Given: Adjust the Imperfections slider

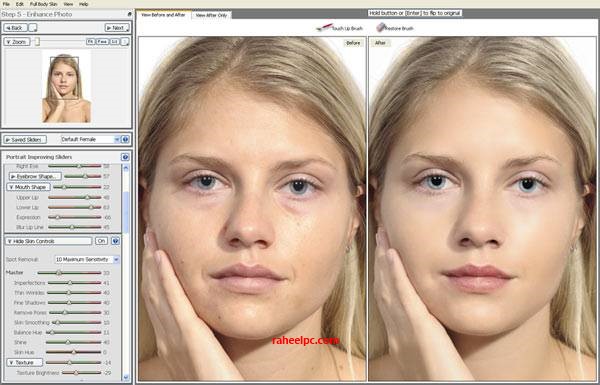Looking at the screenshot, I should point(75,283).
